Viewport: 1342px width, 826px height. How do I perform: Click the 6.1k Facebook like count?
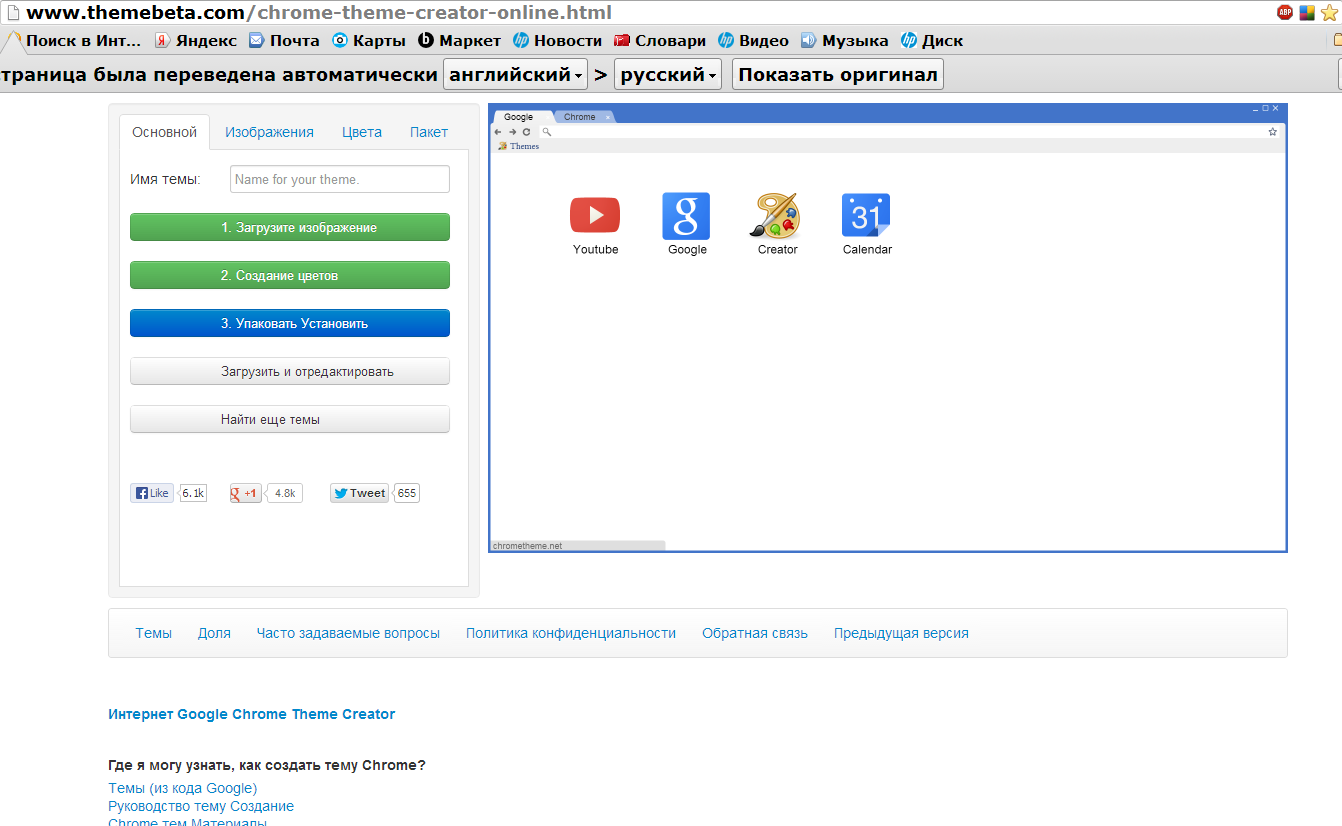point(193,493)
